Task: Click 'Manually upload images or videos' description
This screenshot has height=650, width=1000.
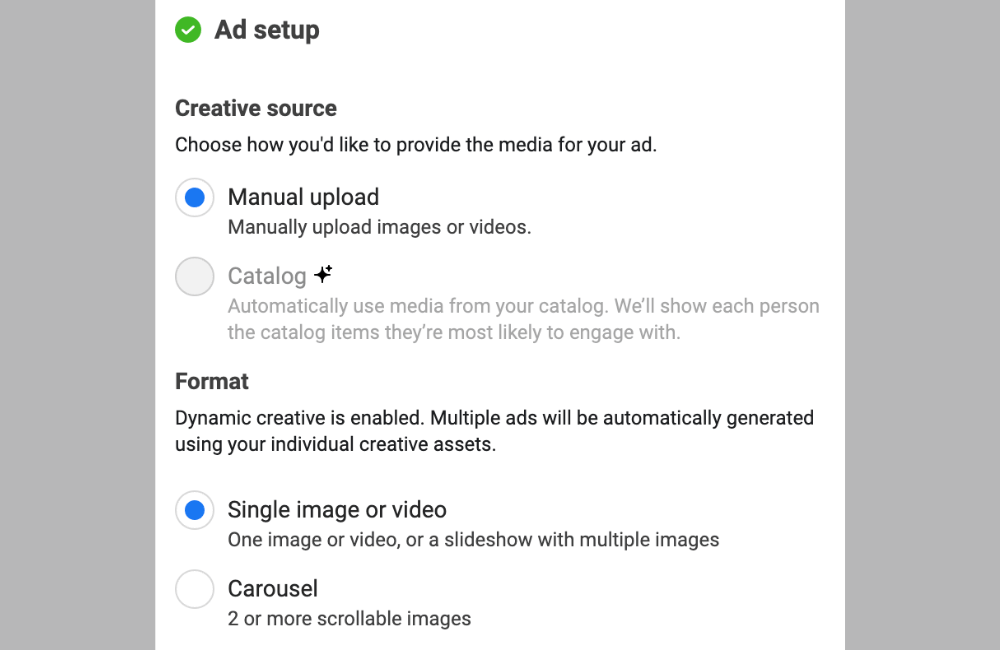Action: pos(379,227)
